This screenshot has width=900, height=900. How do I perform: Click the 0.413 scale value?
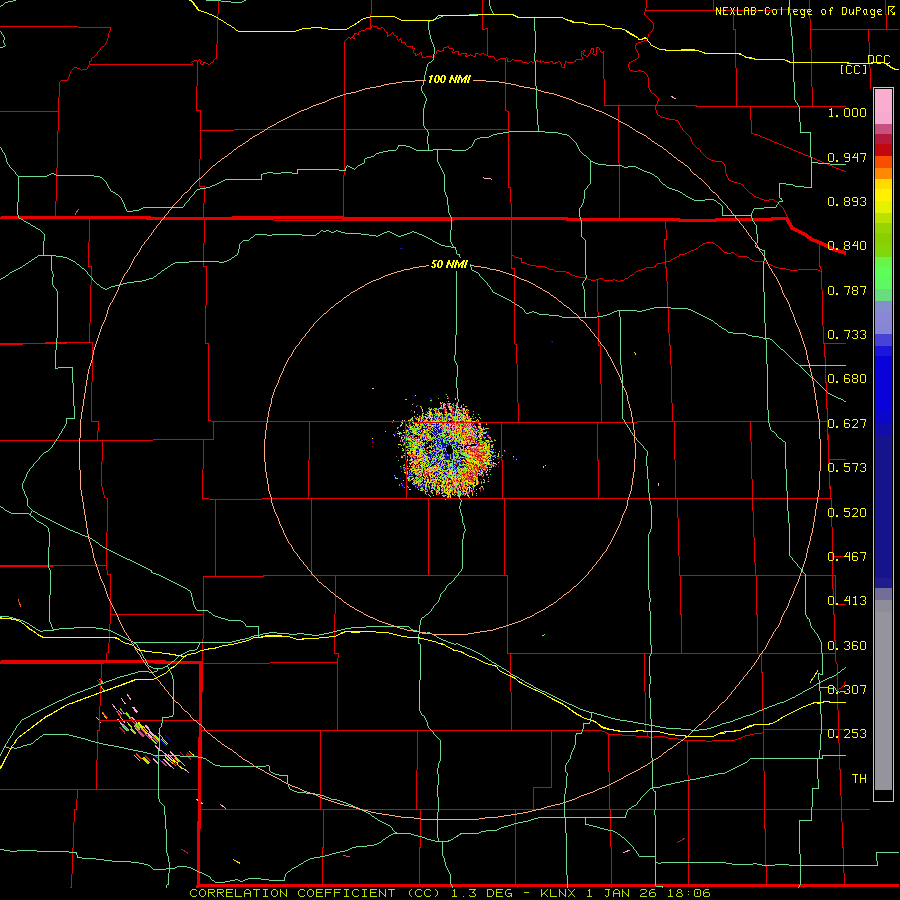(847, 600)
